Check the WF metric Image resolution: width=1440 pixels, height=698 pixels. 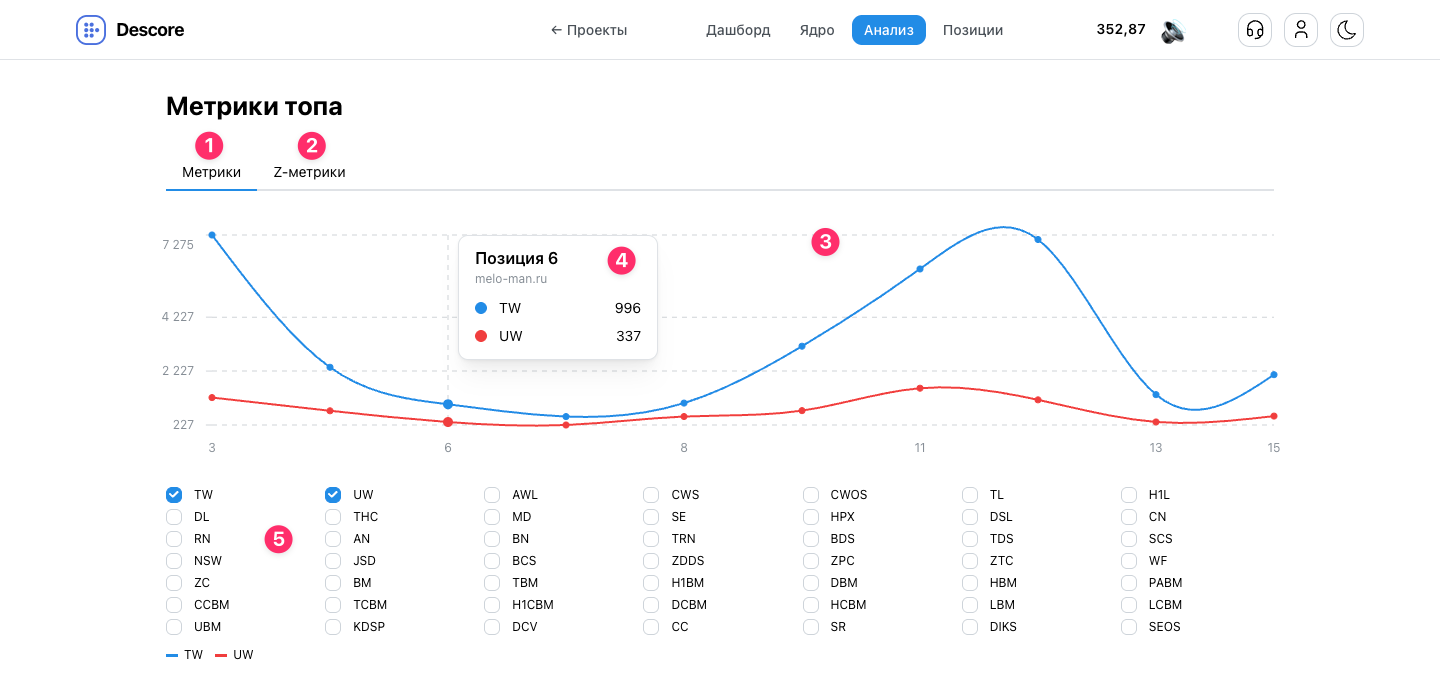pos(1129,561)
